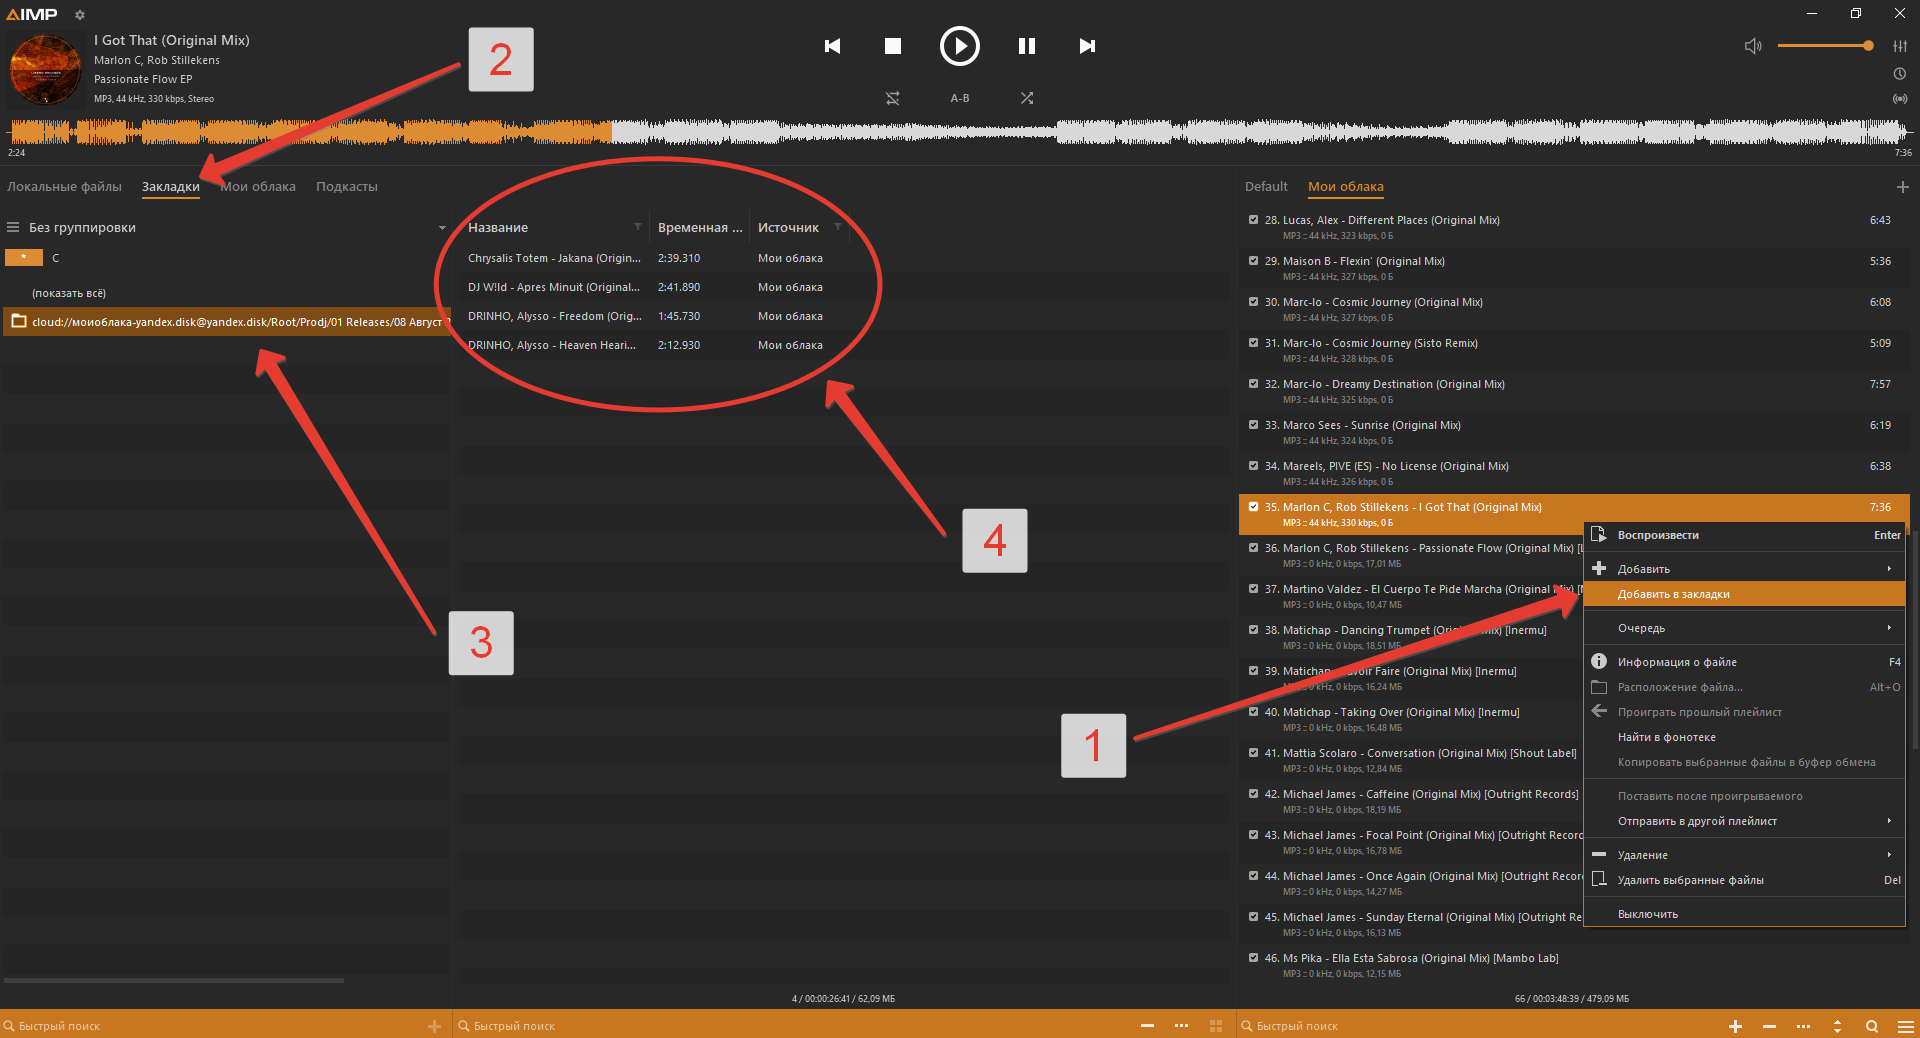
Task: Open settings gear next to AIMP logo
Action: 79,15
